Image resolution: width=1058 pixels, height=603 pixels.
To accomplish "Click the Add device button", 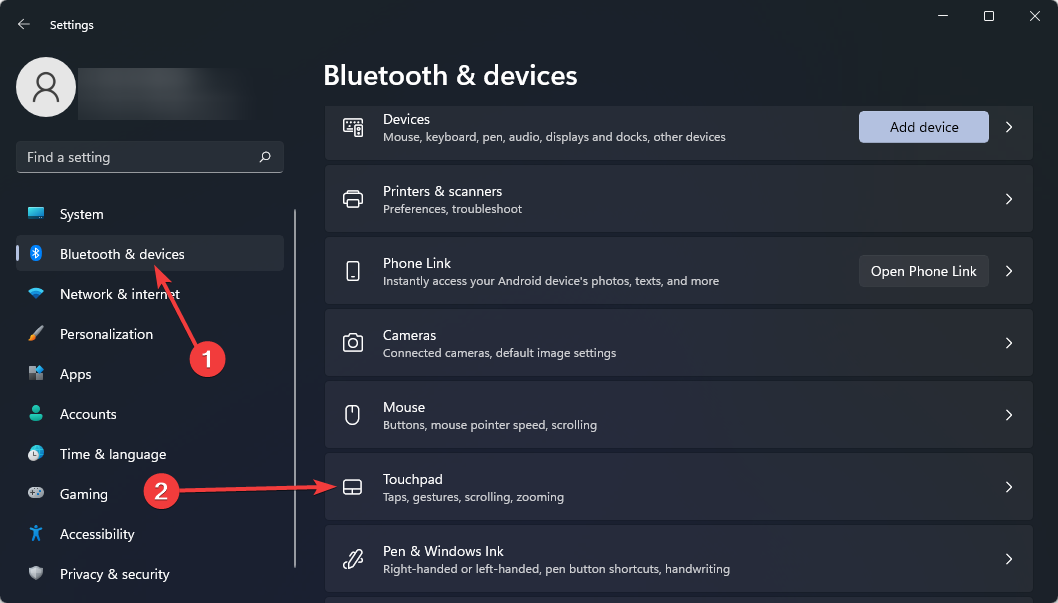I will tap(924, 127).
